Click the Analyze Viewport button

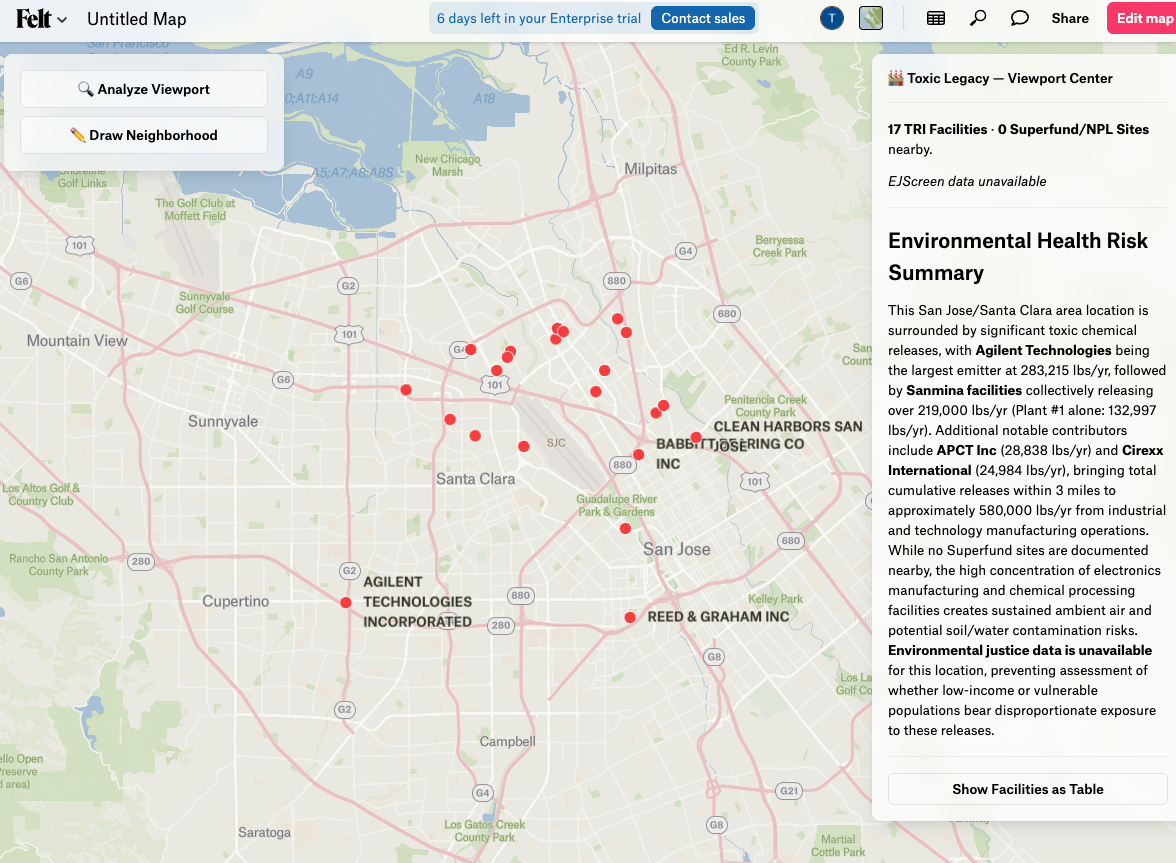pyautogui.click(x=144, y=89)
